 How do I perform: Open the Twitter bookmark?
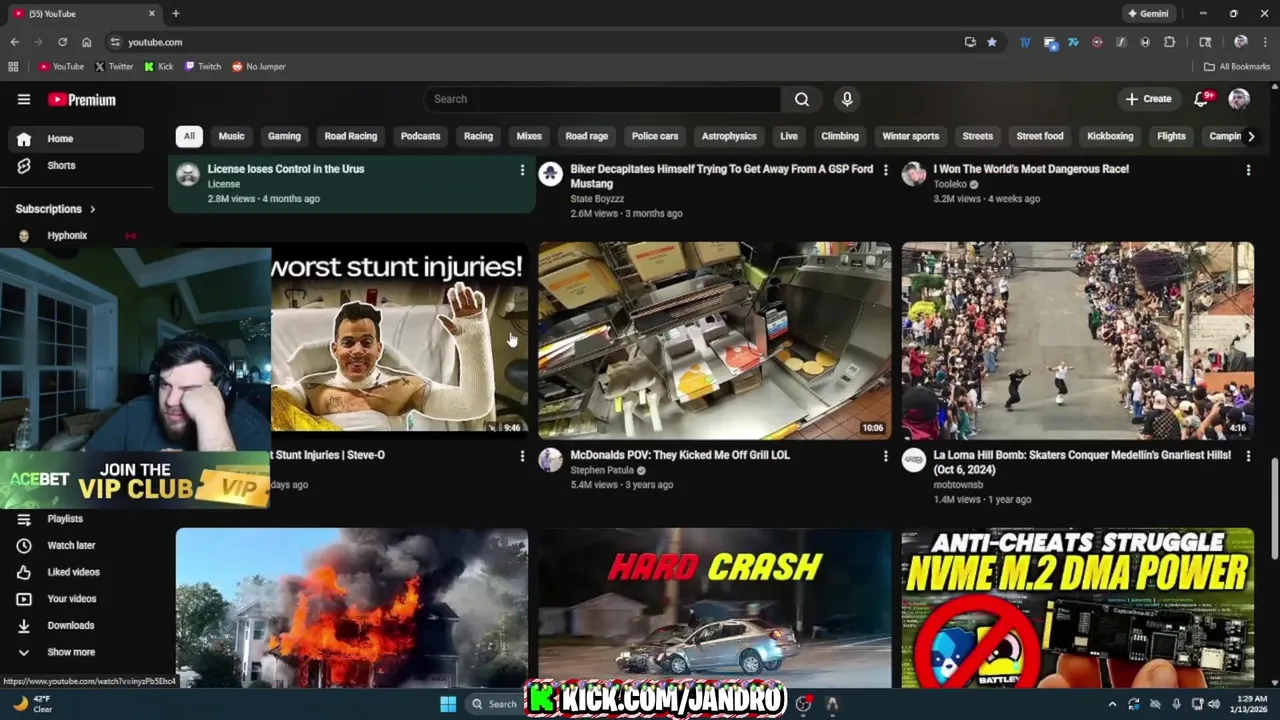114,66
